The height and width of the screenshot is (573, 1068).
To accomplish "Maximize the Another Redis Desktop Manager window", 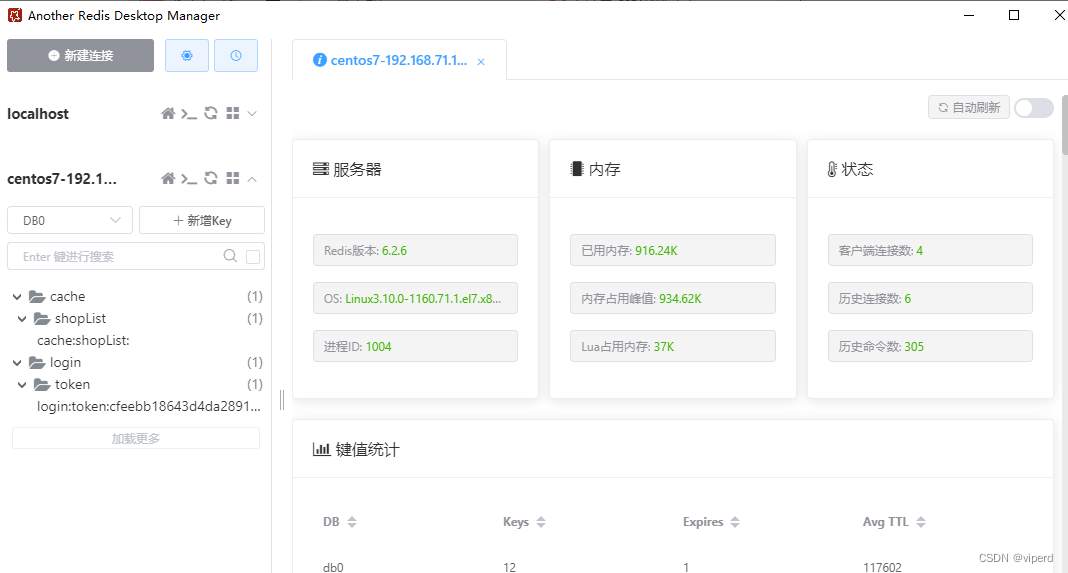I will pyautogui.click(x=1014, y=15).
